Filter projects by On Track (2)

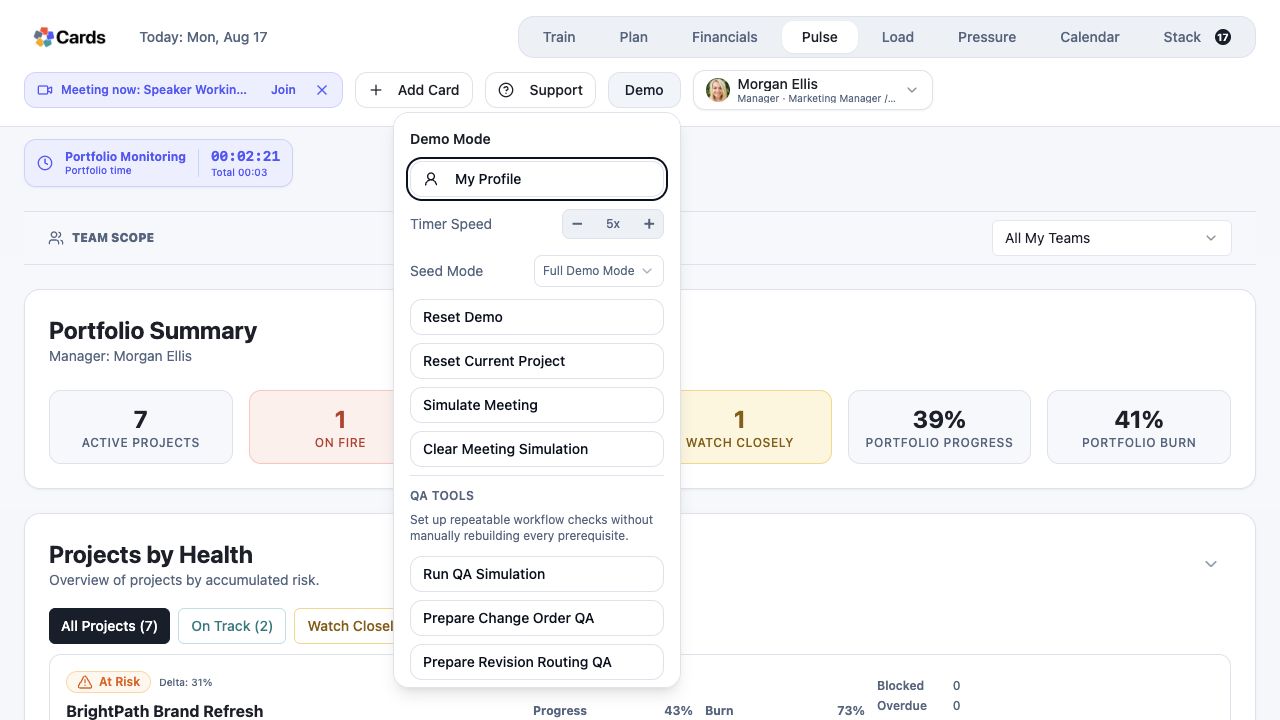(232, 626)
